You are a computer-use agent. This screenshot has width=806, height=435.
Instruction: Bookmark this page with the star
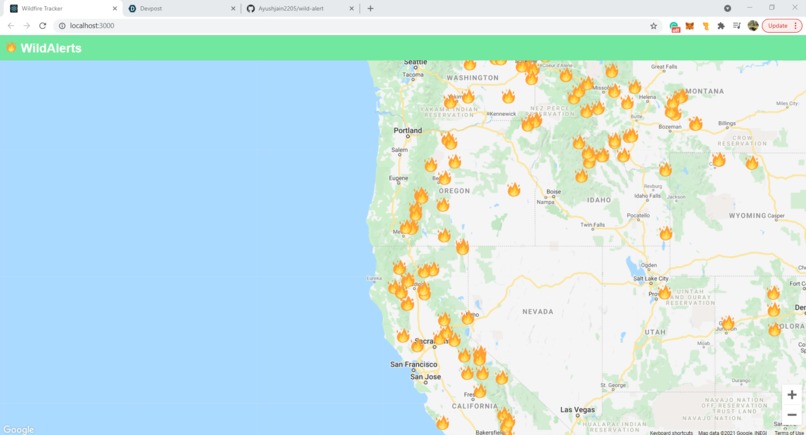653,26
